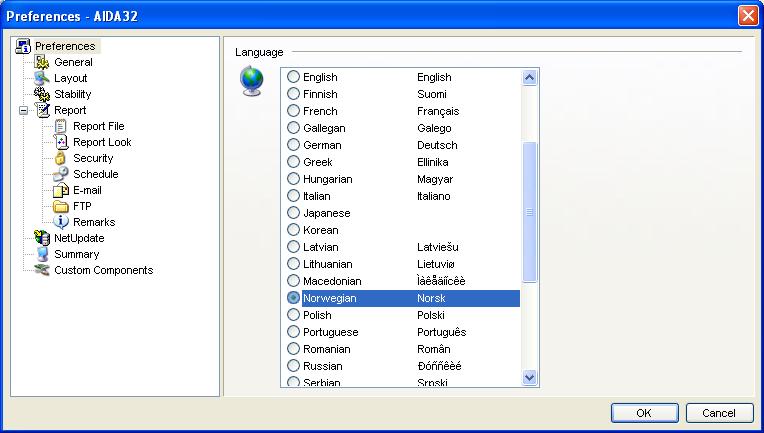Click the Preferences root icon in tree
Viewport: 764px width, 433px height.
click(23, 46)
